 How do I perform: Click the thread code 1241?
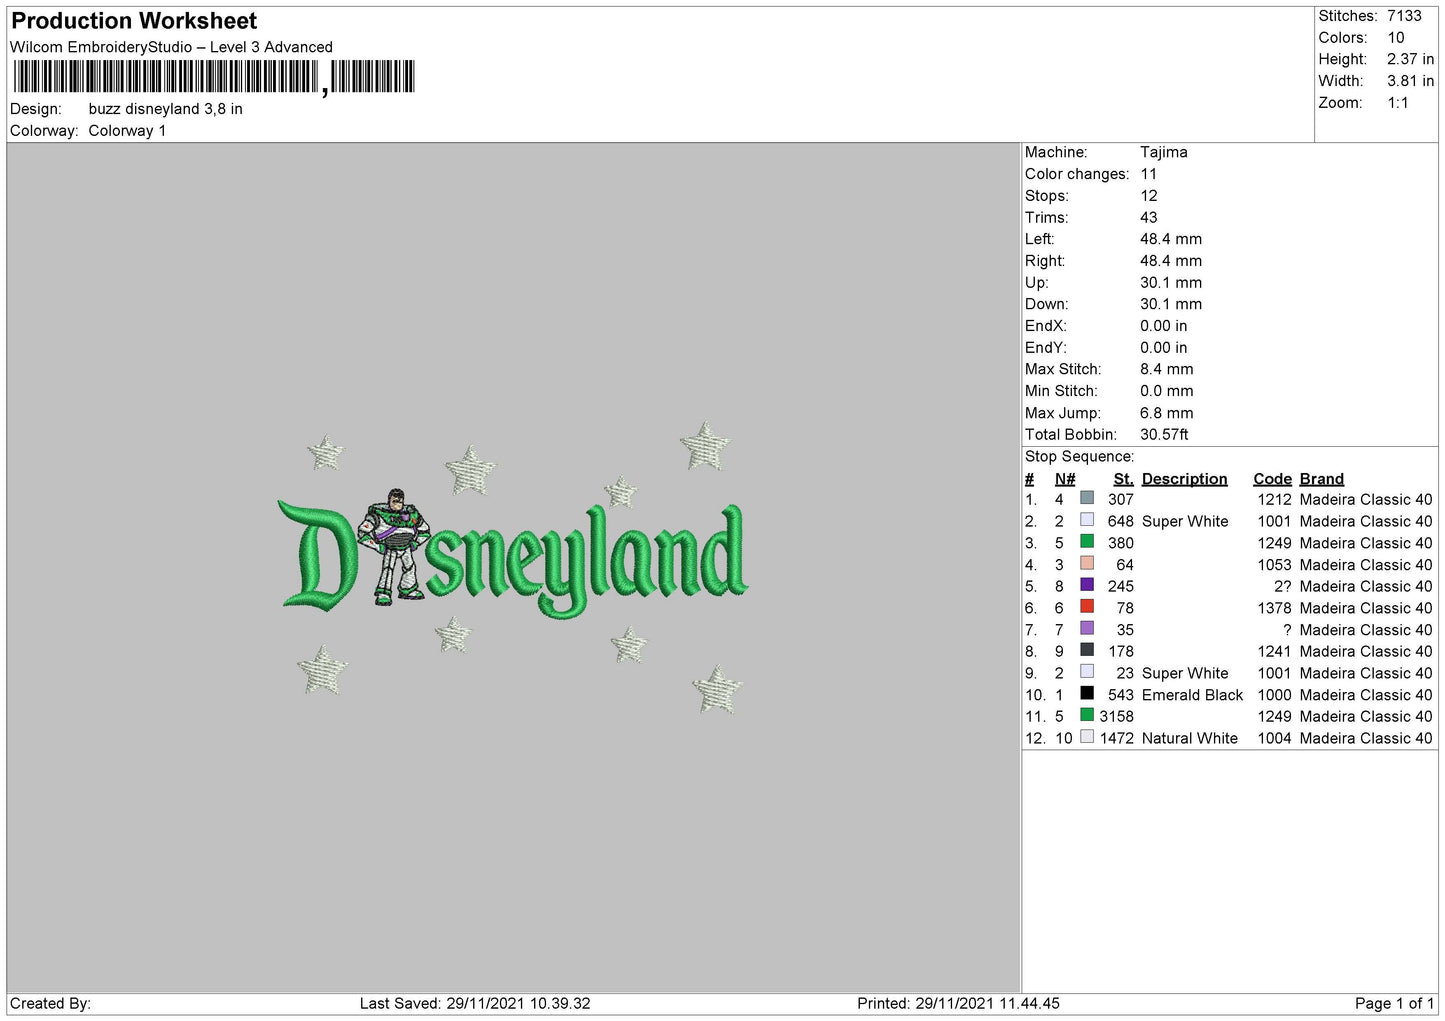tap(1275, 652)
